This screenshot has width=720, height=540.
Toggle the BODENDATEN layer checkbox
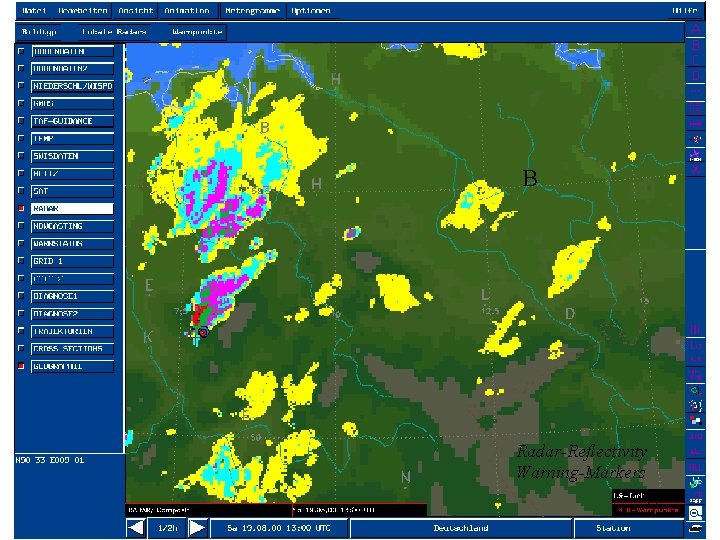coord(21,51)
